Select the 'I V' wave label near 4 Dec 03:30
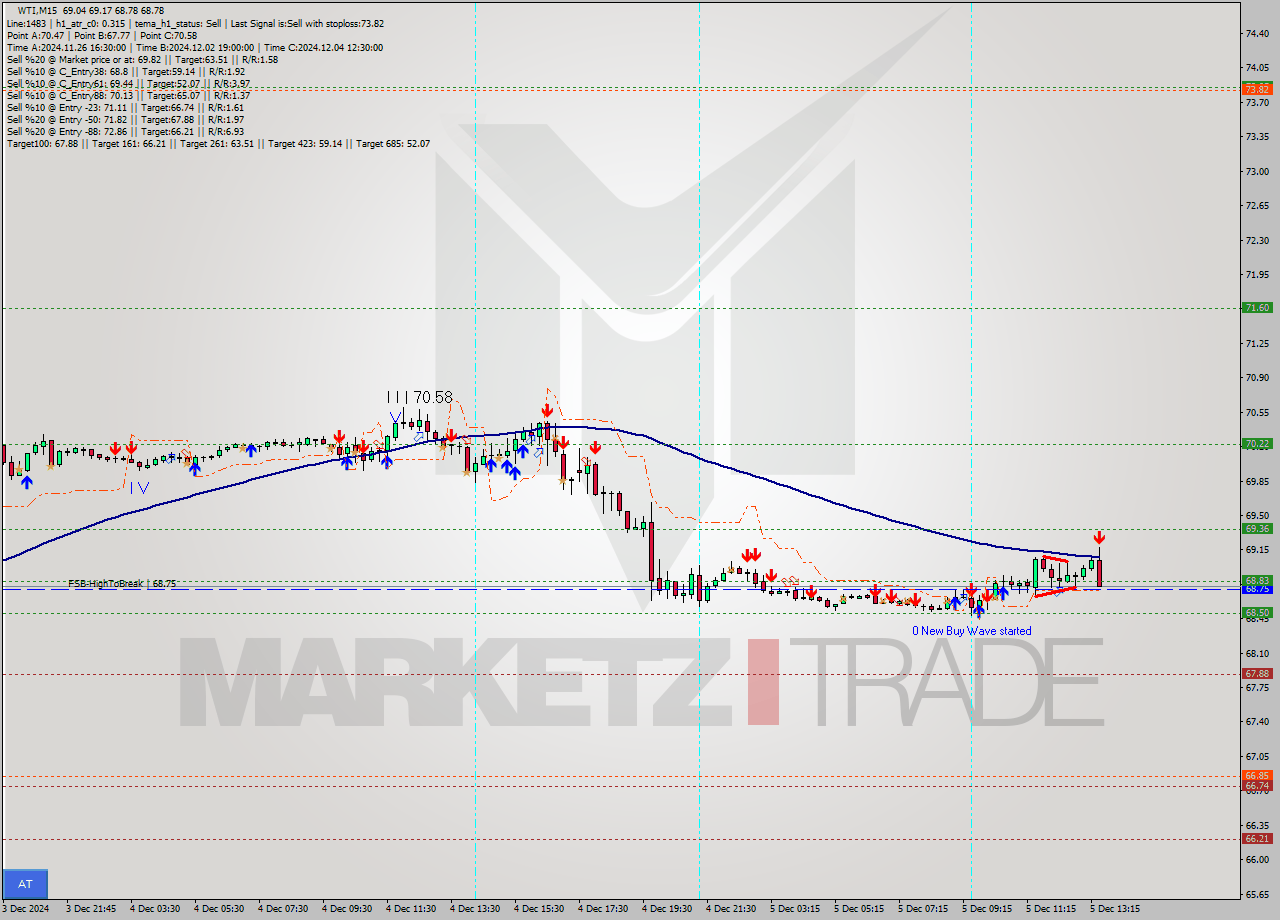The image size is (1280, 920). [x=139, y=487]
